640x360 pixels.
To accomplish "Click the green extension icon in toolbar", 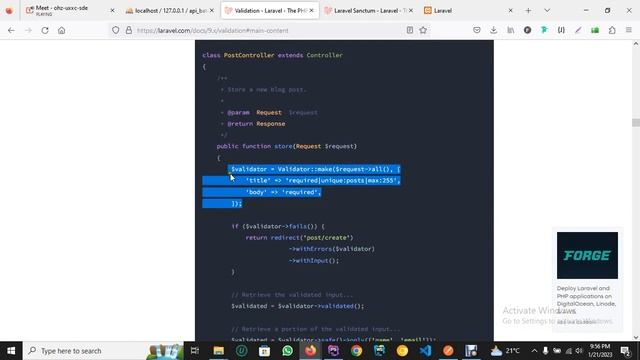I will click(595, 30).
